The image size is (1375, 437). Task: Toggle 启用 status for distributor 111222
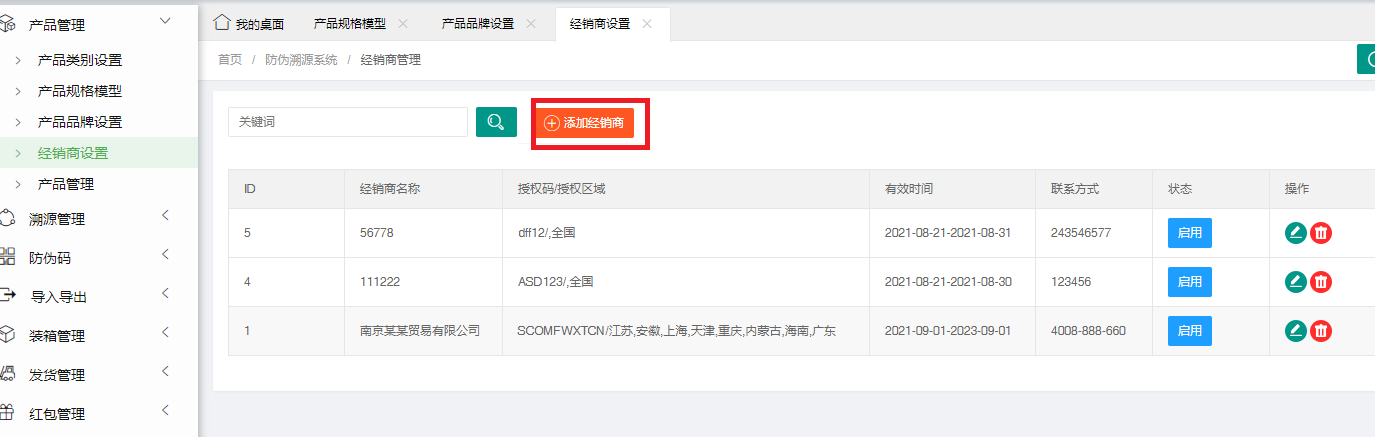tap(1189, 282)
